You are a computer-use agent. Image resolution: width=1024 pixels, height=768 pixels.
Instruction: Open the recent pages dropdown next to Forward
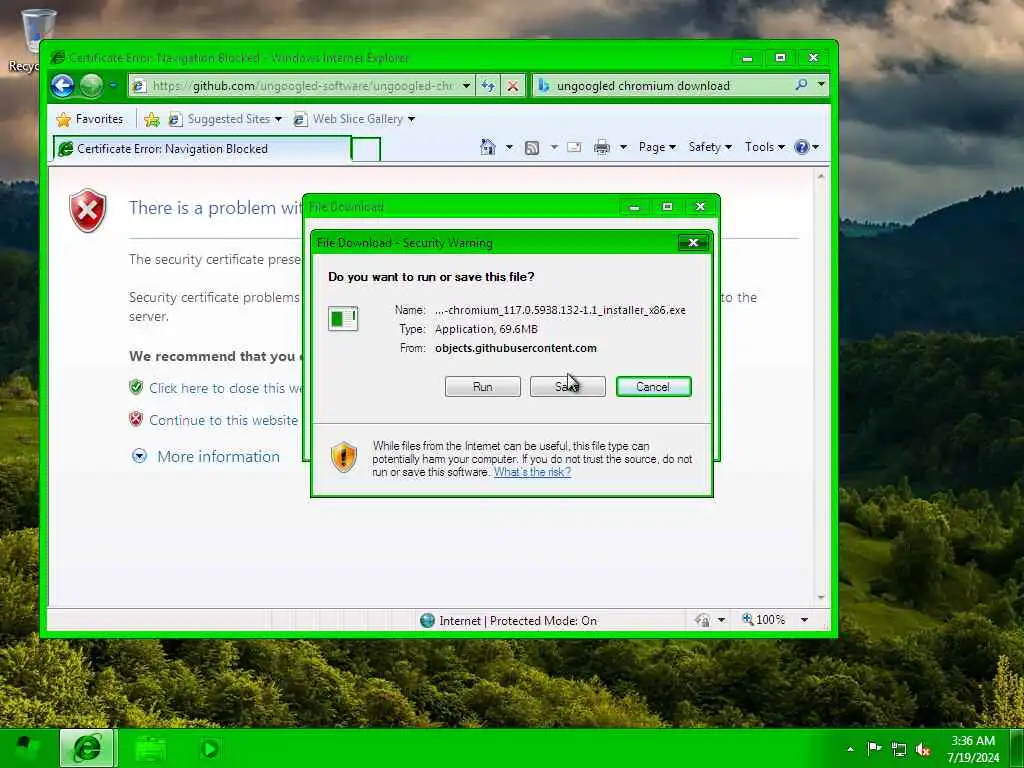tap(113, 86)
